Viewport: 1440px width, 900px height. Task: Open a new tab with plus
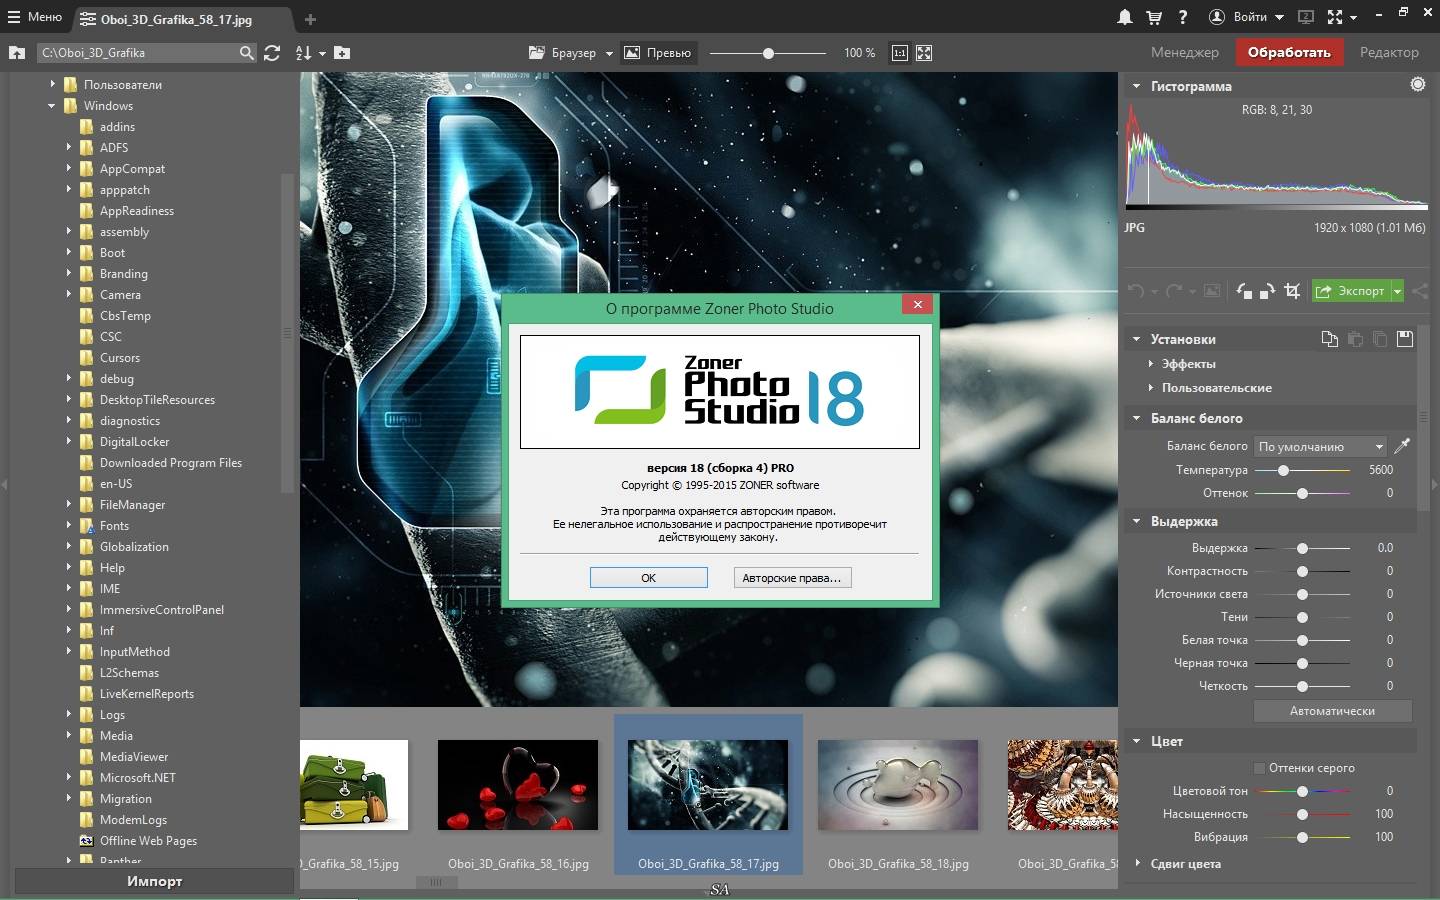coord(310,19)
